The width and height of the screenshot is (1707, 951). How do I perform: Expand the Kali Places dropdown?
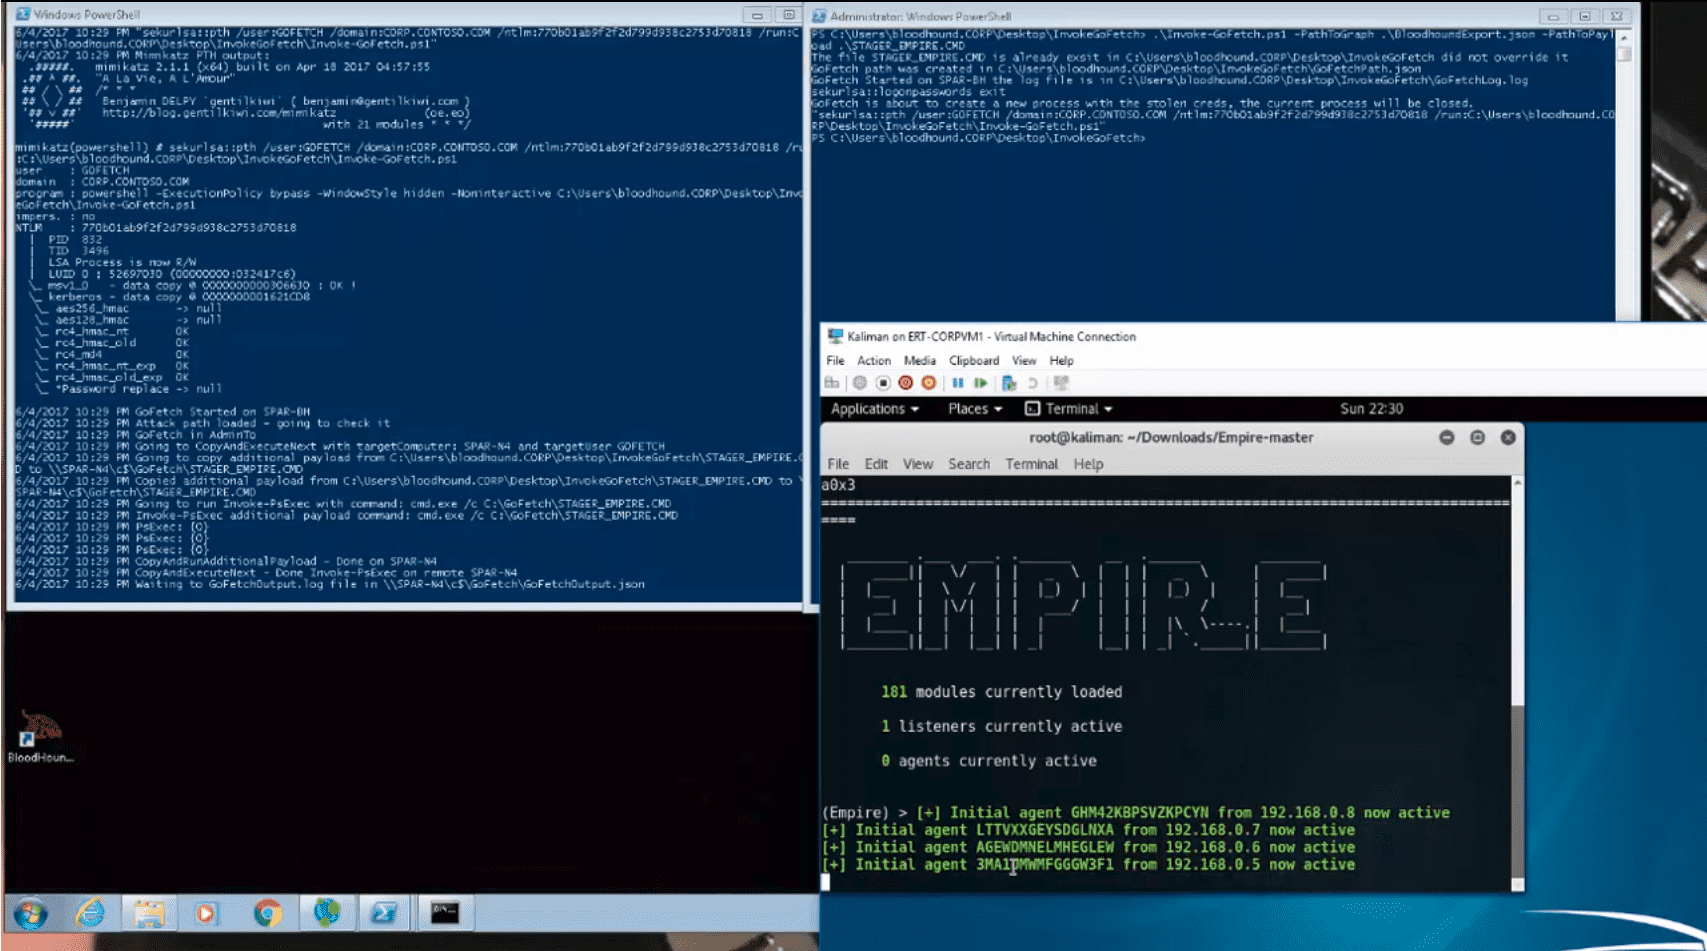pyautogui.click(x=975, y=409)
